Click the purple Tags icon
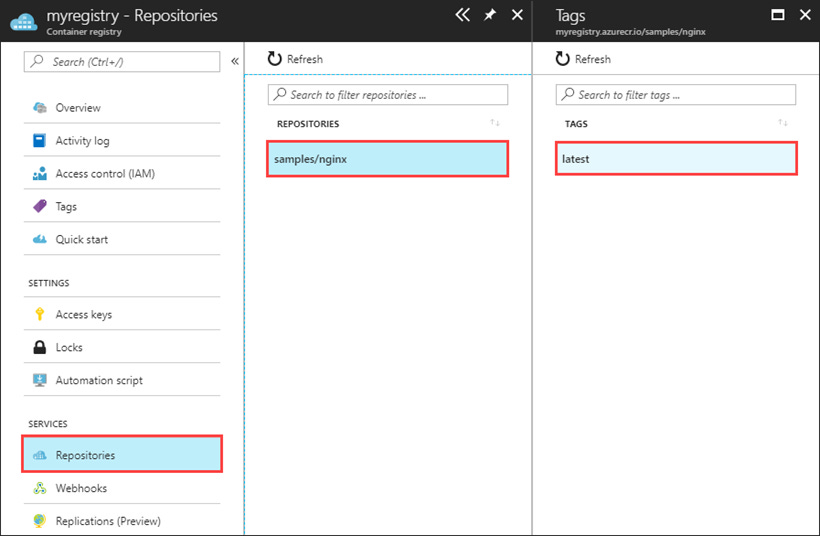The height and width of the screenshot is (536, 820). click(x=40, y=206)
